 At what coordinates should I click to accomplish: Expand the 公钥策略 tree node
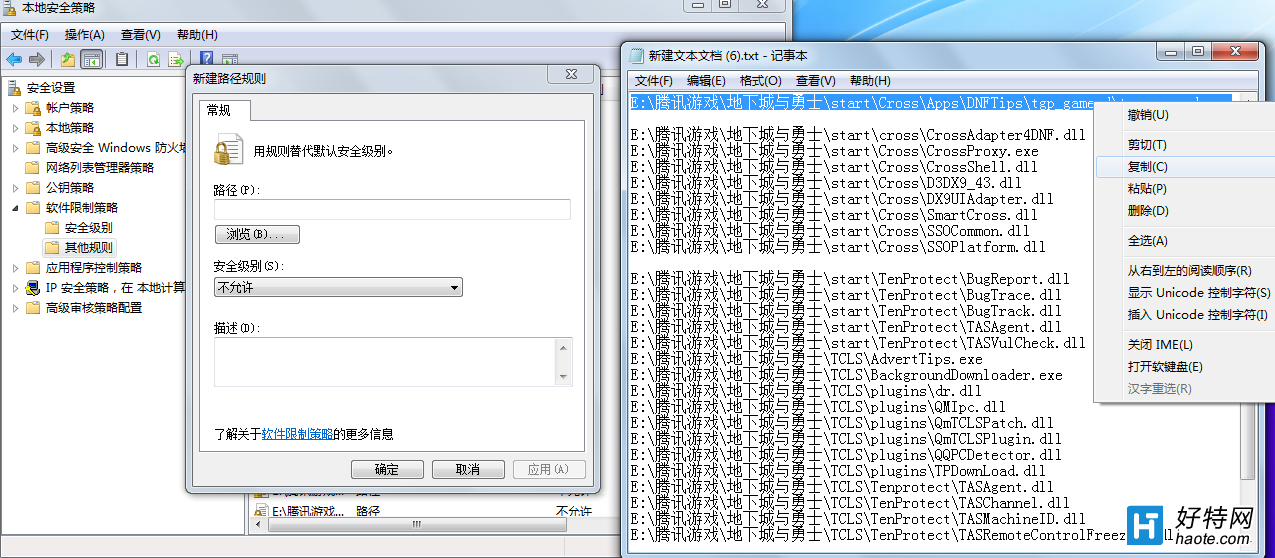(16, 187)
